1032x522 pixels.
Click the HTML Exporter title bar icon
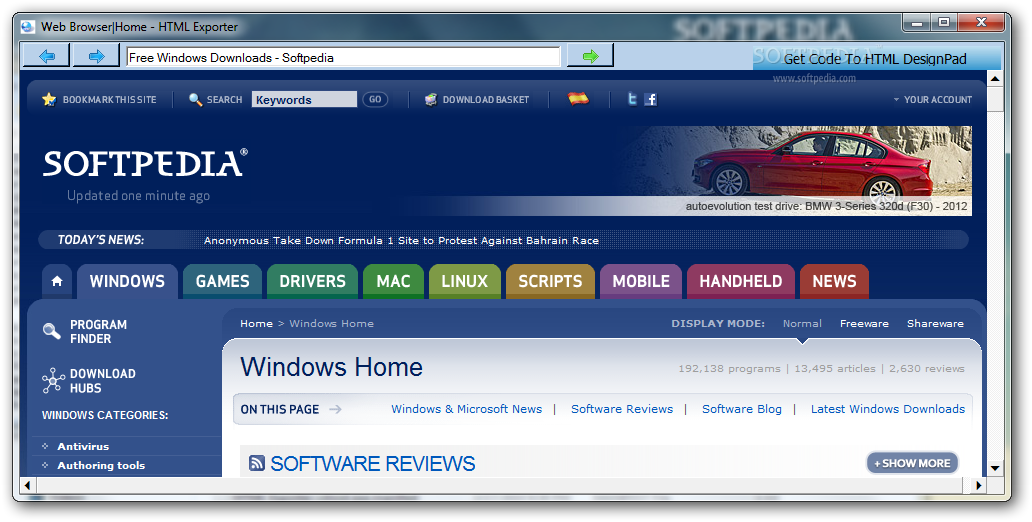(x=28, y=26)
